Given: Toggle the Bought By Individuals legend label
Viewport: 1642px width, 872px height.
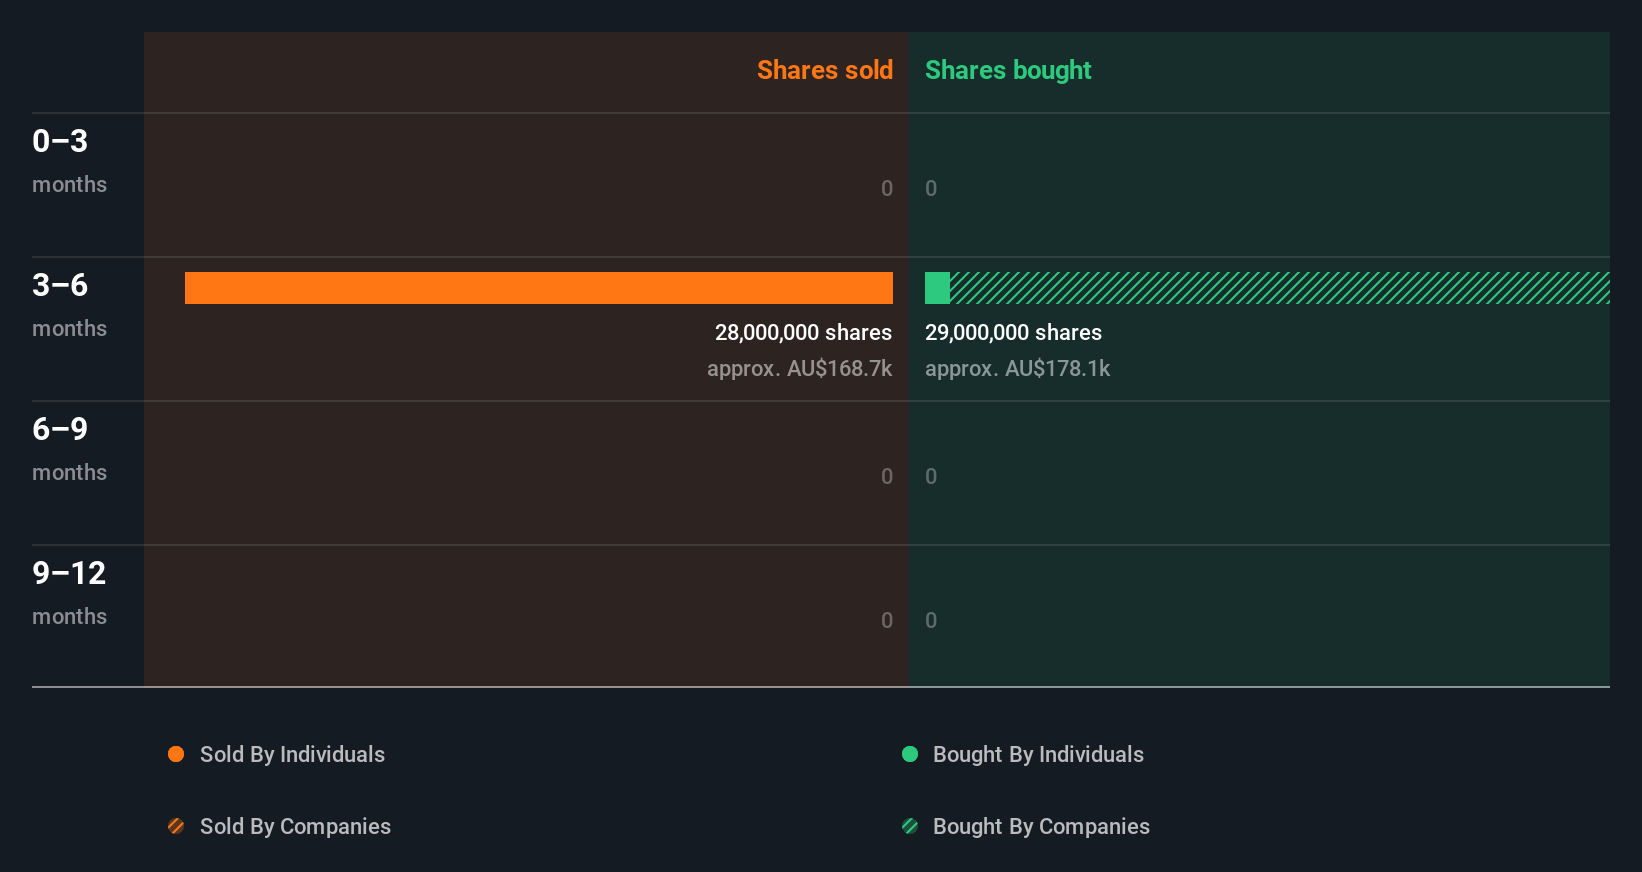Looking at the screenshot, I should [x=1038, y=754].
